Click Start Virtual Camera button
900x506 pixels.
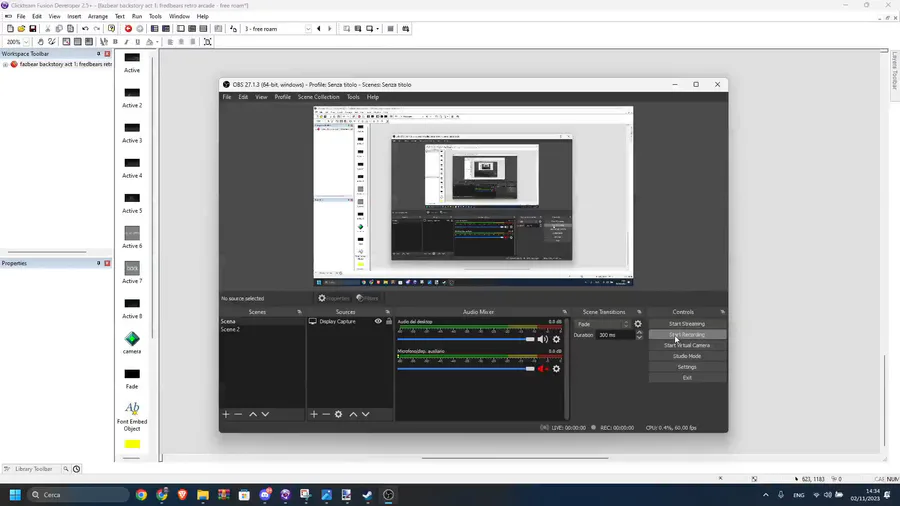tap(687, 345)
